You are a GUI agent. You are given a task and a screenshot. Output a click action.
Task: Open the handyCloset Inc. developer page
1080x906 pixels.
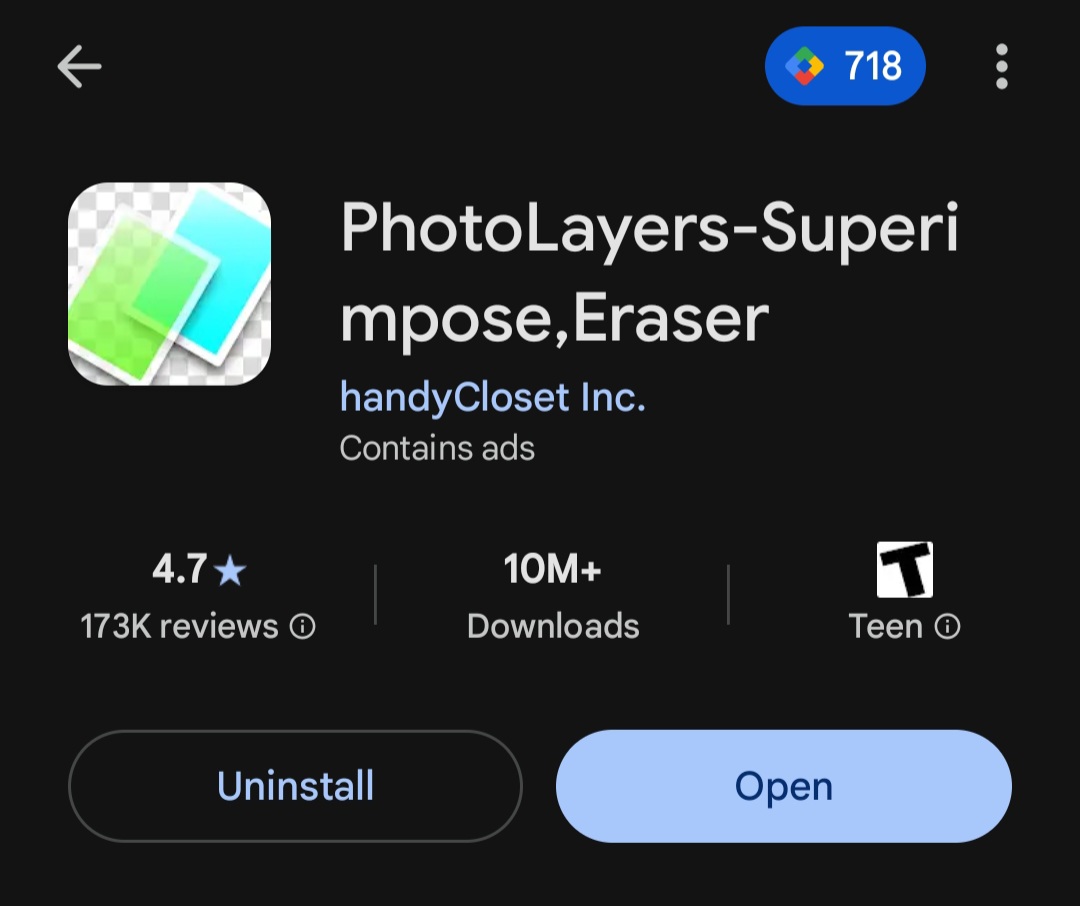[492, 398]
